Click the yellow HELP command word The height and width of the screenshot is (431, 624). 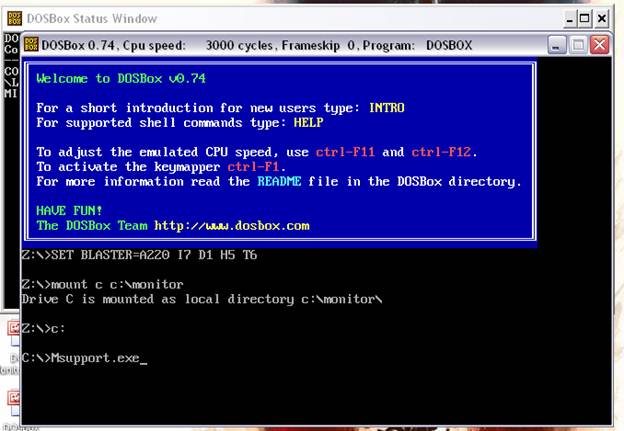pyautogui.click(x=309, y=122)
